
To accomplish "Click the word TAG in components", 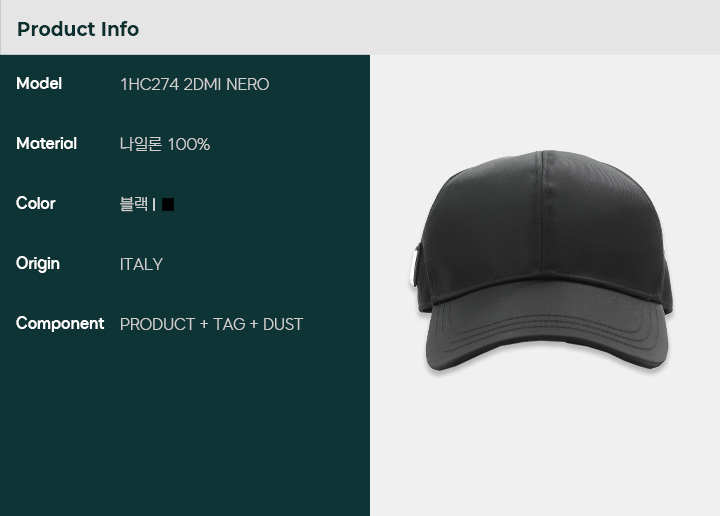I will 229,325.
